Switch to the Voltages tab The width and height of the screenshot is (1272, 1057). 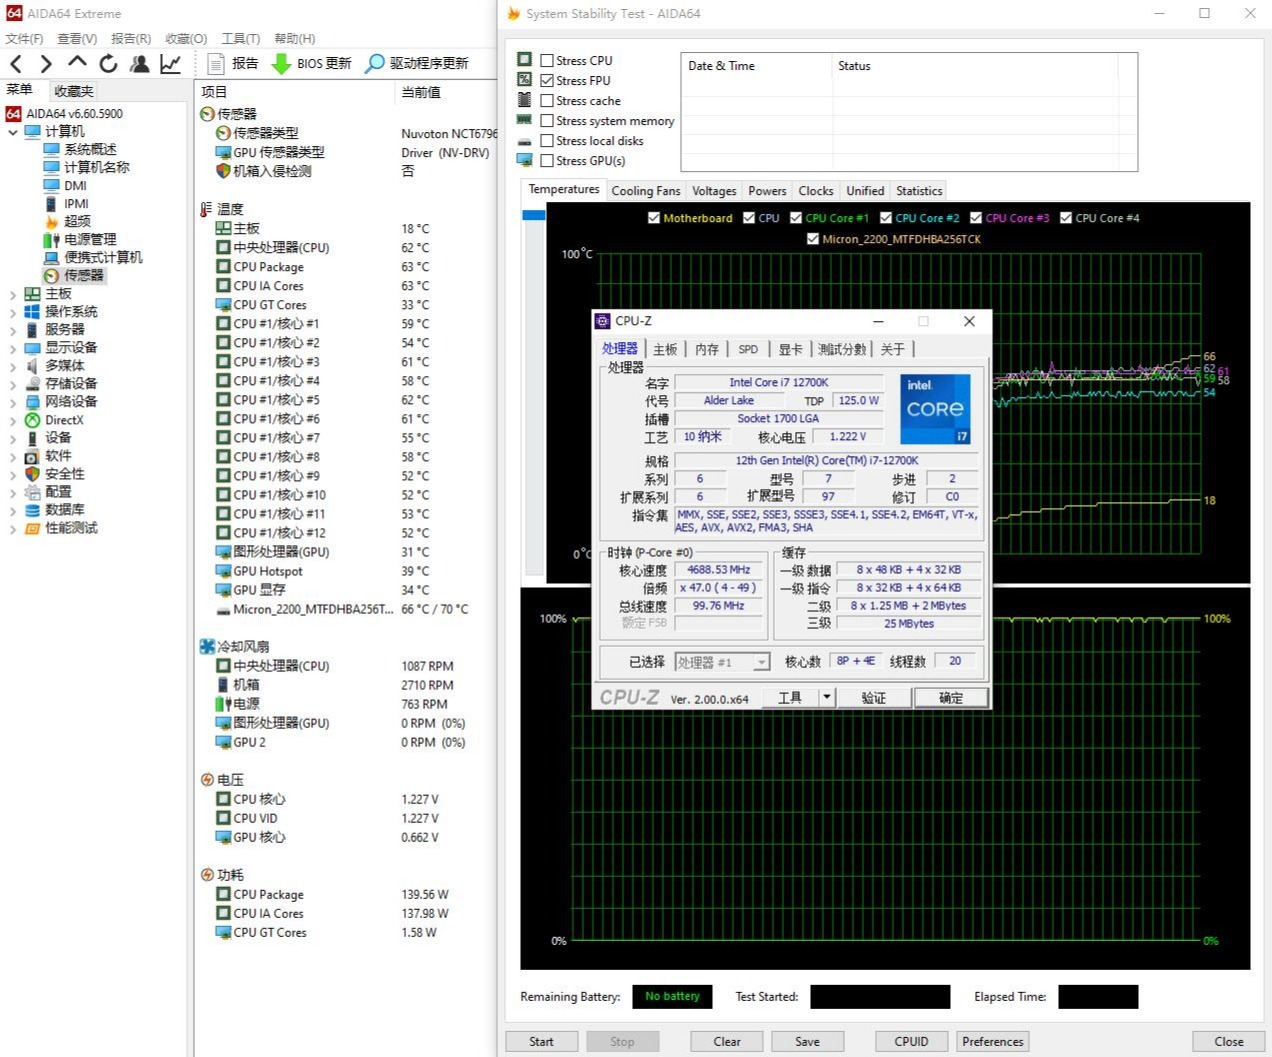(x=714, y=191)
